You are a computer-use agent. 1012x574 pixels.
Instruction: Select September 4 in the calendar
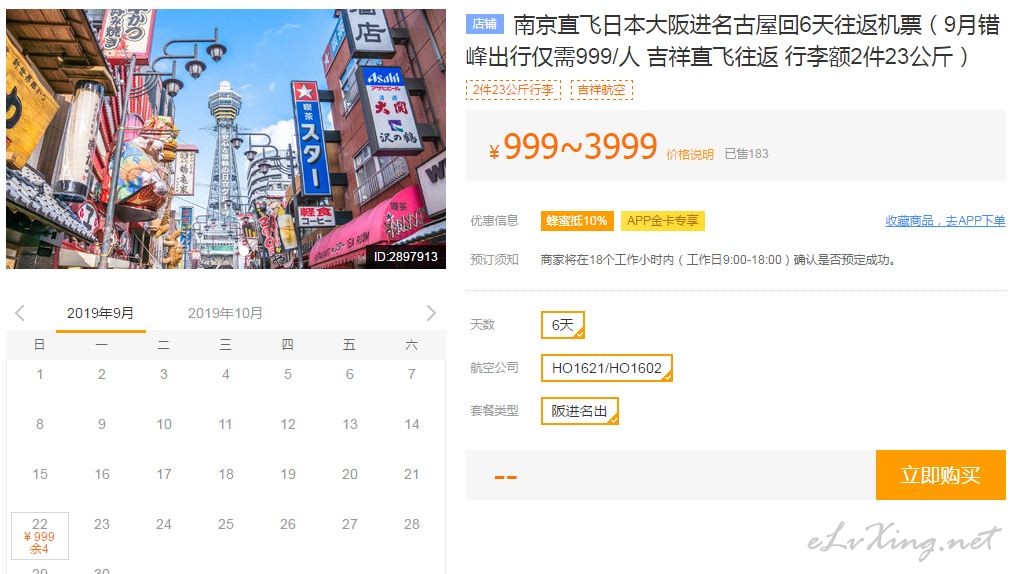[226, 374]
